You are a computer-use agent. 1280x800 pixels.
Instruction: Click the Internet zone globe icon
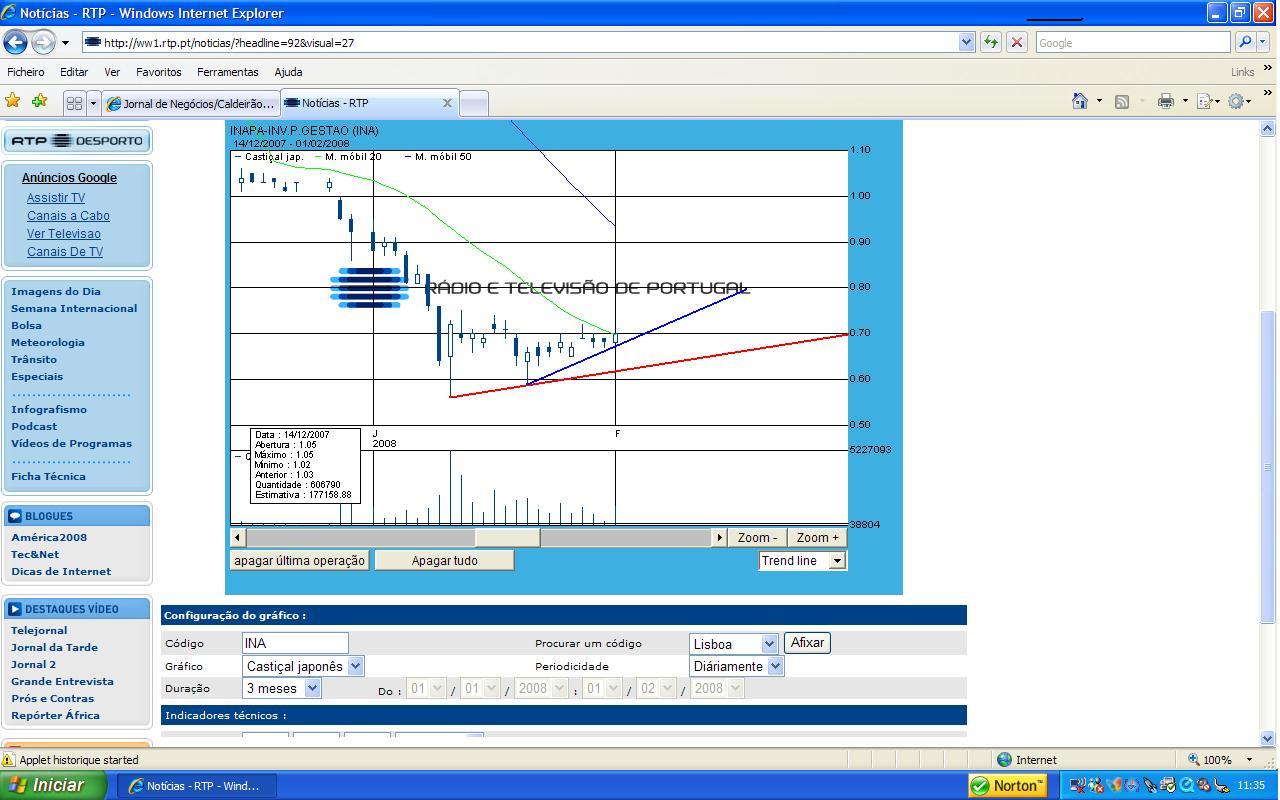(1004, 760)
